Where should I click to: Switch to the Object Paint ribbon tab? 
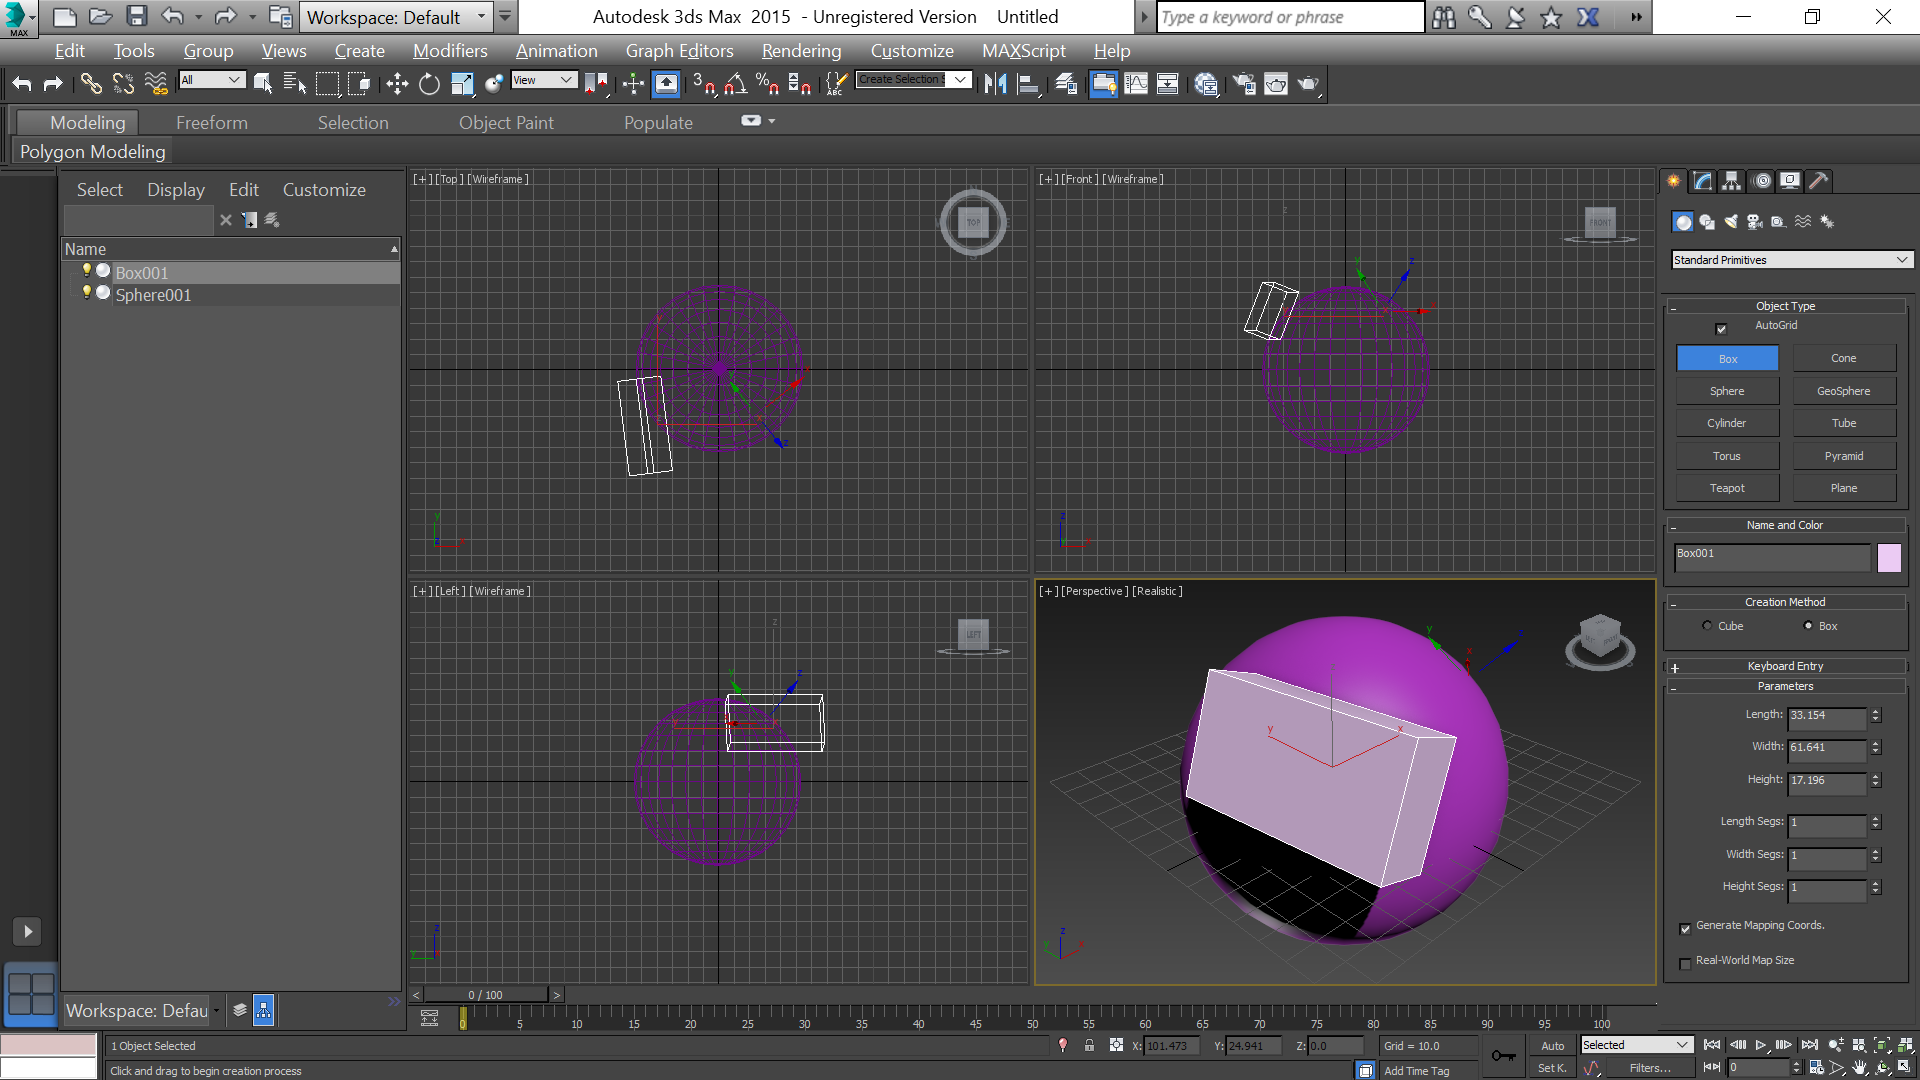pyautogui.click(x=506, y=123)
